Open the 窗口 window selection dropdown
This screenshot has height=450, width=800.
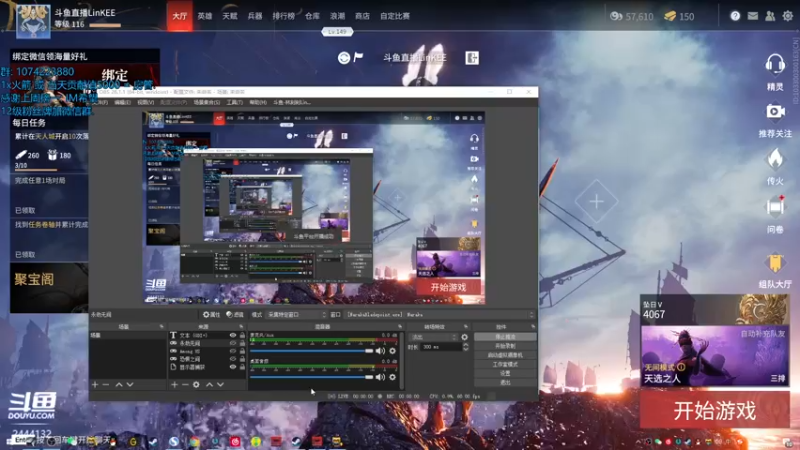[439, 315]
